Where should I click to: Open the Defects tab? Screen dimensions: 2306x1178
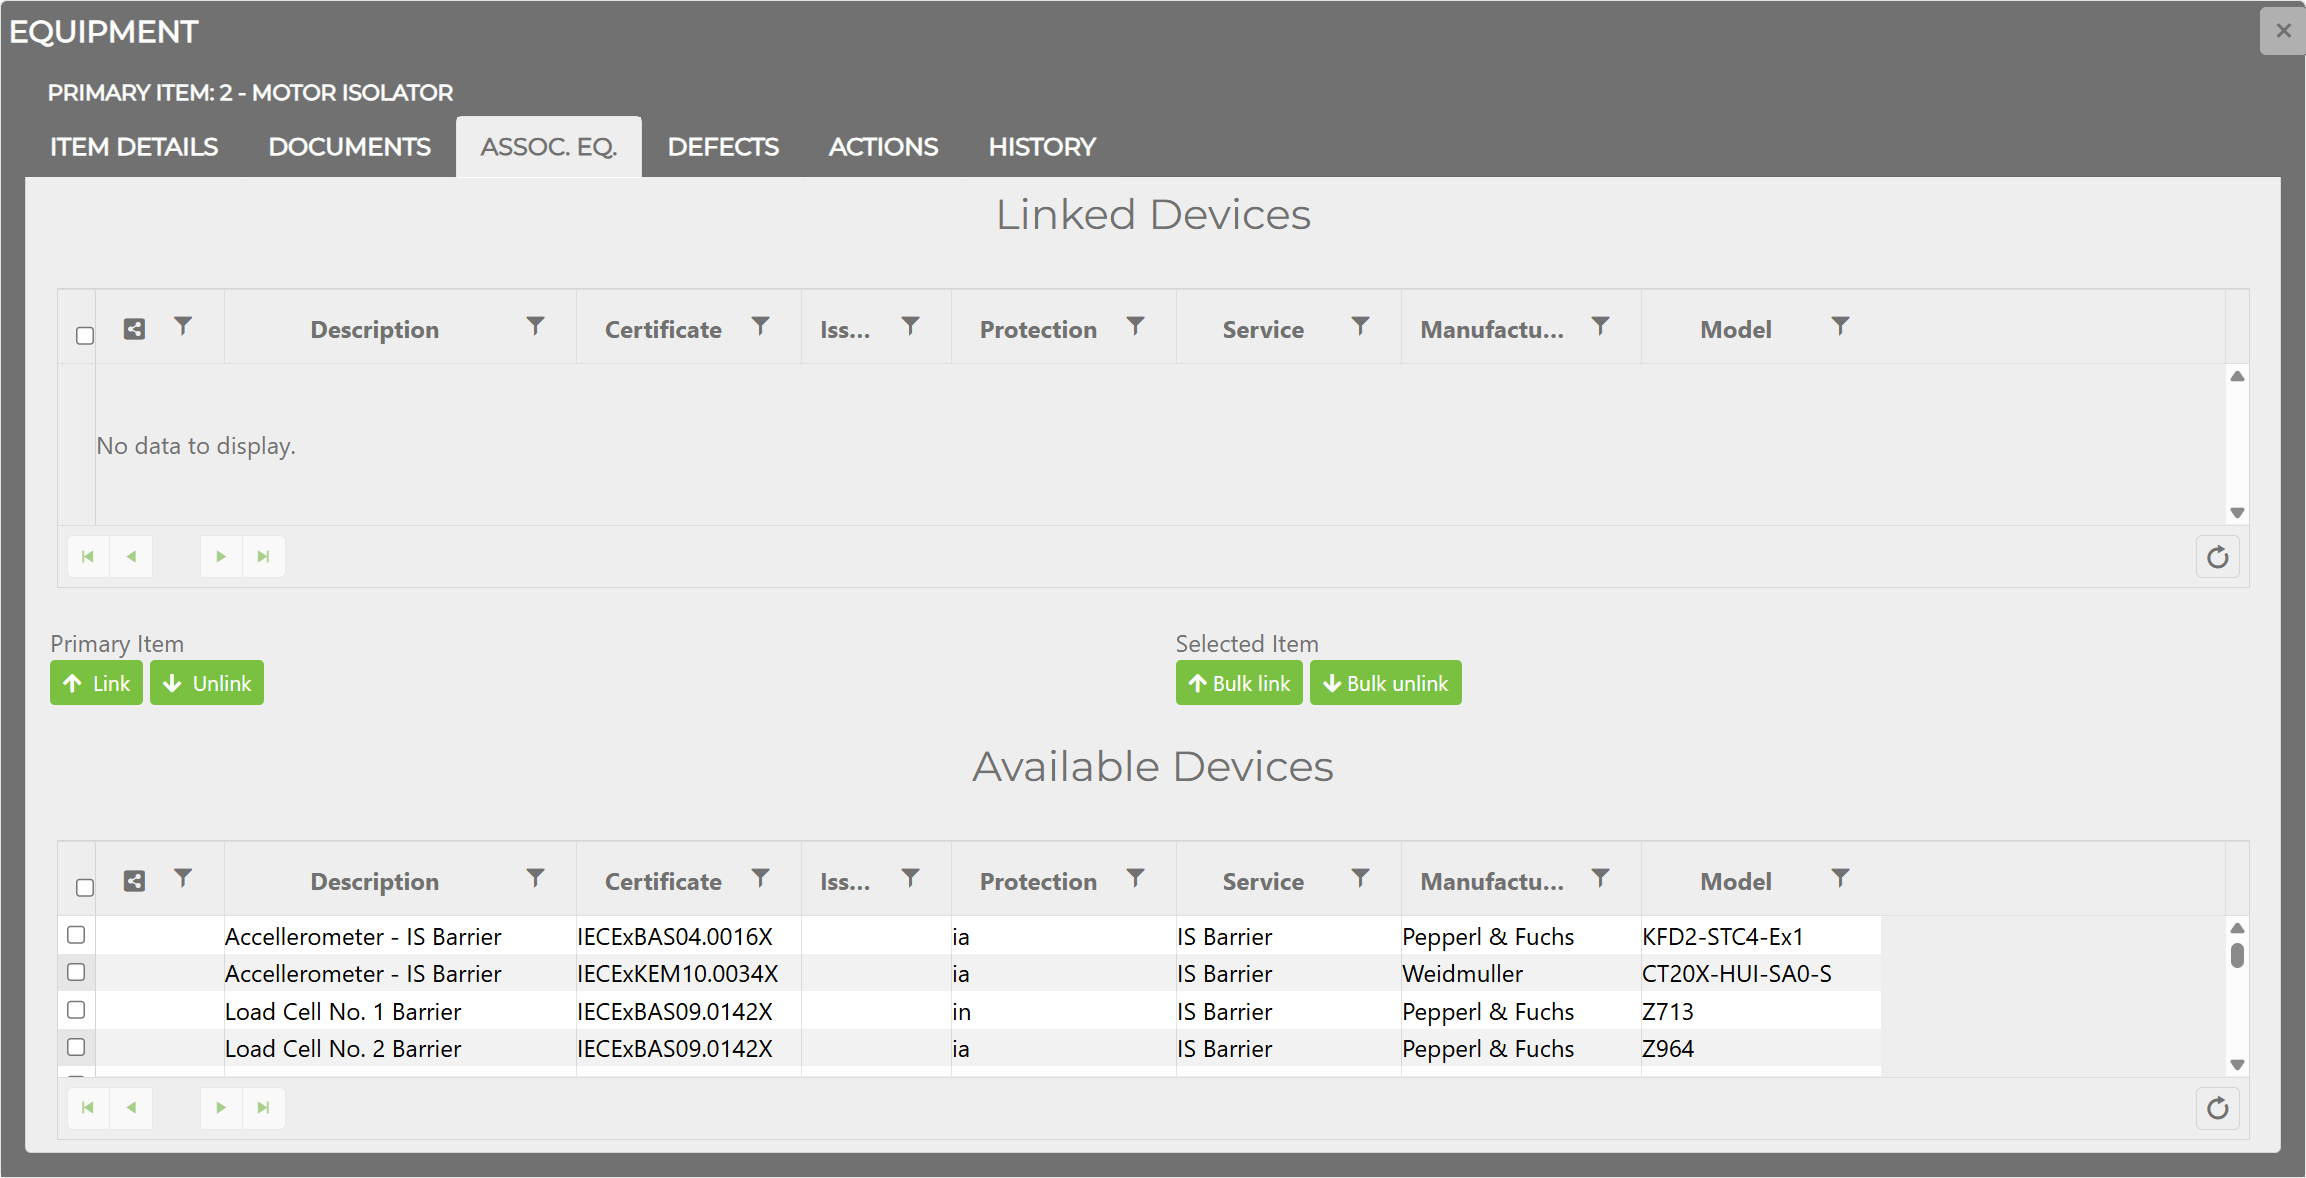(x=723, y=147)
